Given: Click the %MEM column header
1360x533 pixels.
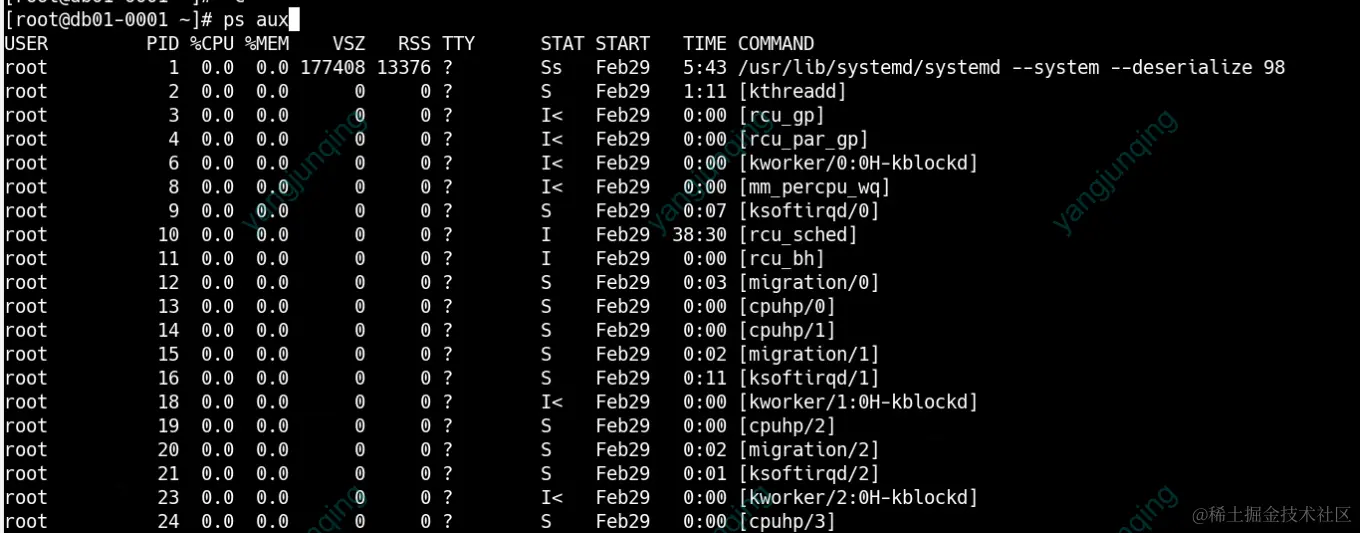Looking at the screenshot, I should 266,44.
